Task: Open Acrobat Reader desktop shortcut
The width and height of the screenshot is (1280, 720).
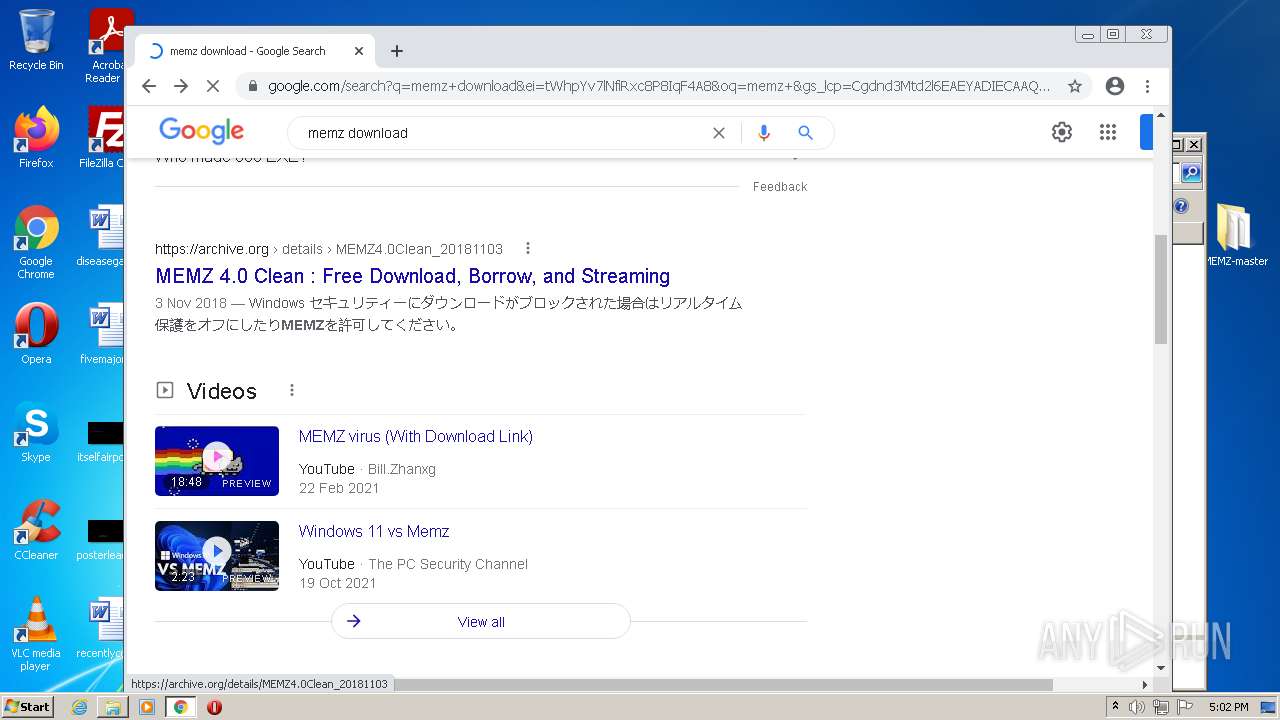Action: [106, 46]
